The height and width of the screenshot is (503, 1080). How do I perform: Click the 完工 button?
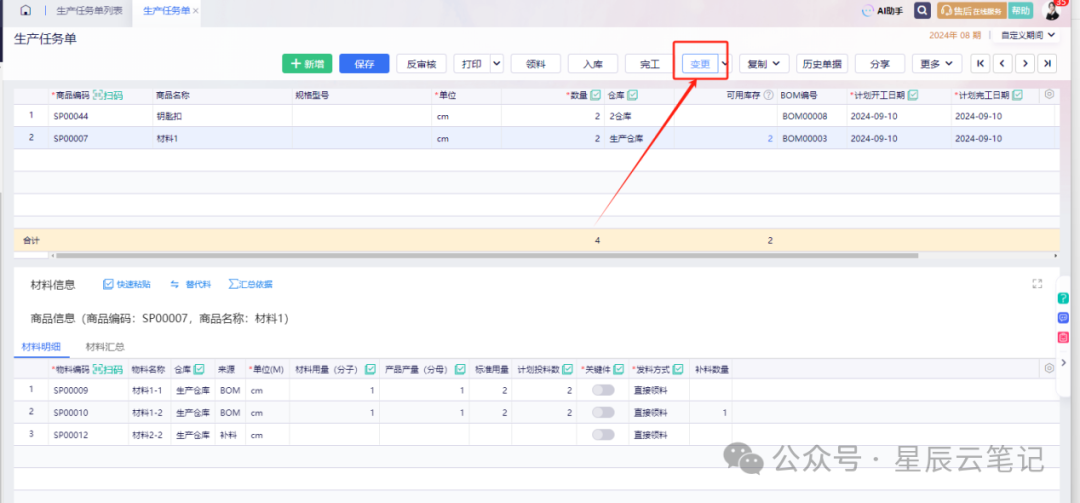click(650, 63)
